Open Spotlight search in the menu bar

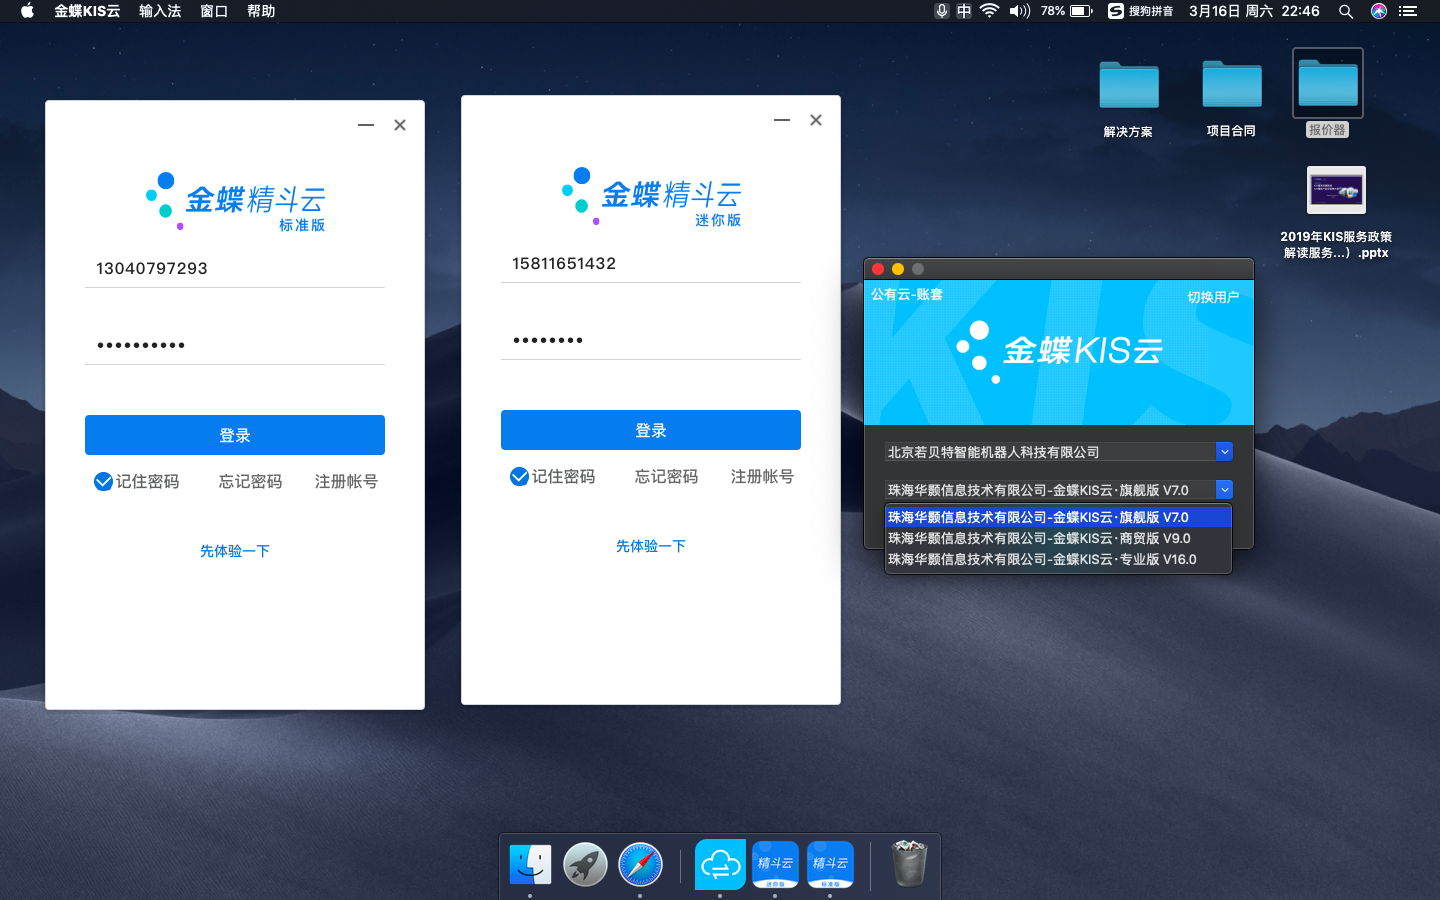(1346, 11)
